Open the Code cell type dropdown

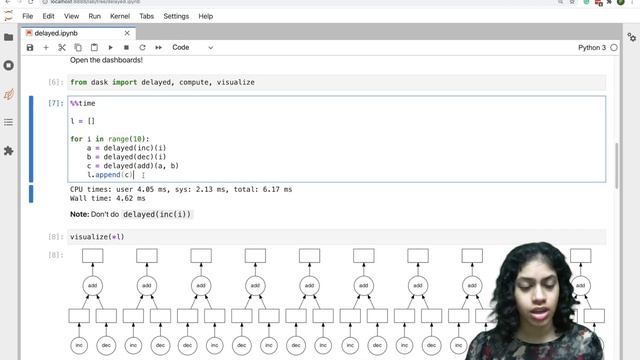(192, 48)
